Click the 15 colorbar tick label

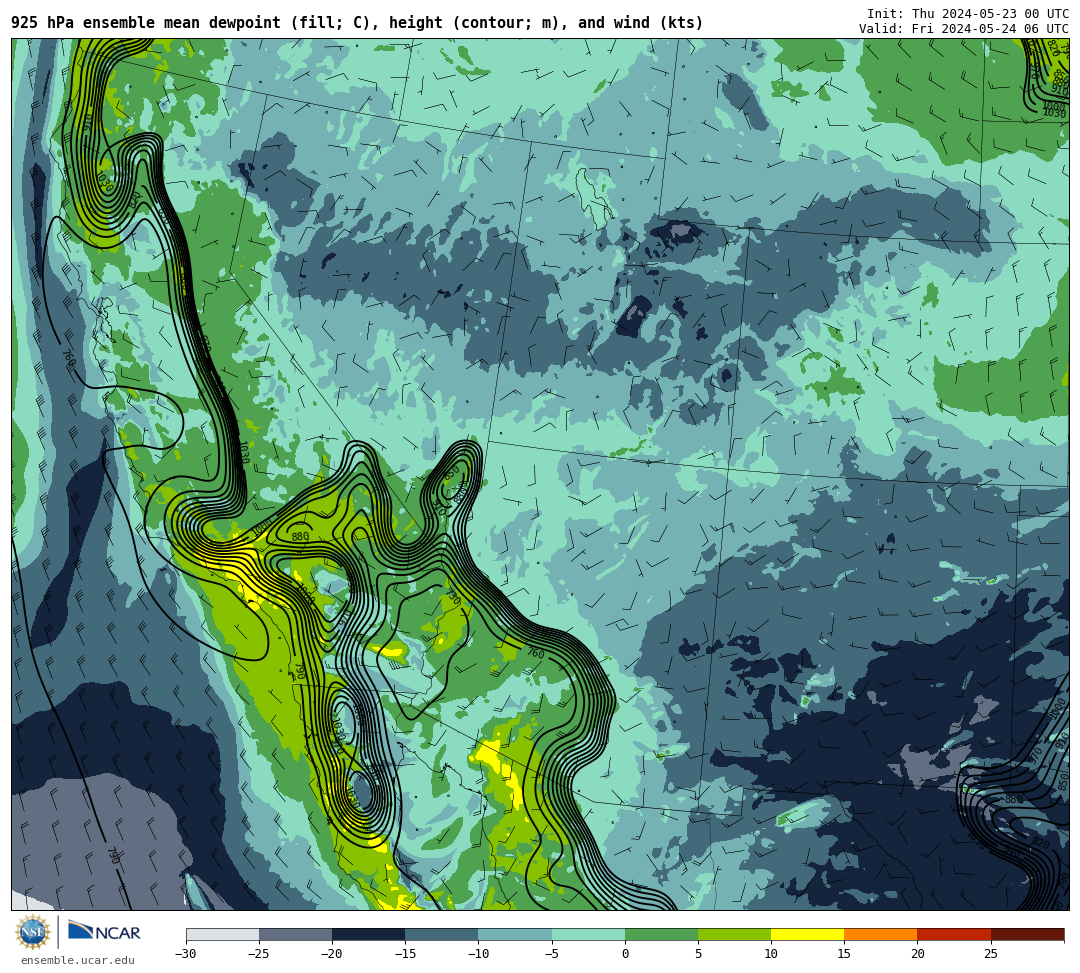click(844, 954)
